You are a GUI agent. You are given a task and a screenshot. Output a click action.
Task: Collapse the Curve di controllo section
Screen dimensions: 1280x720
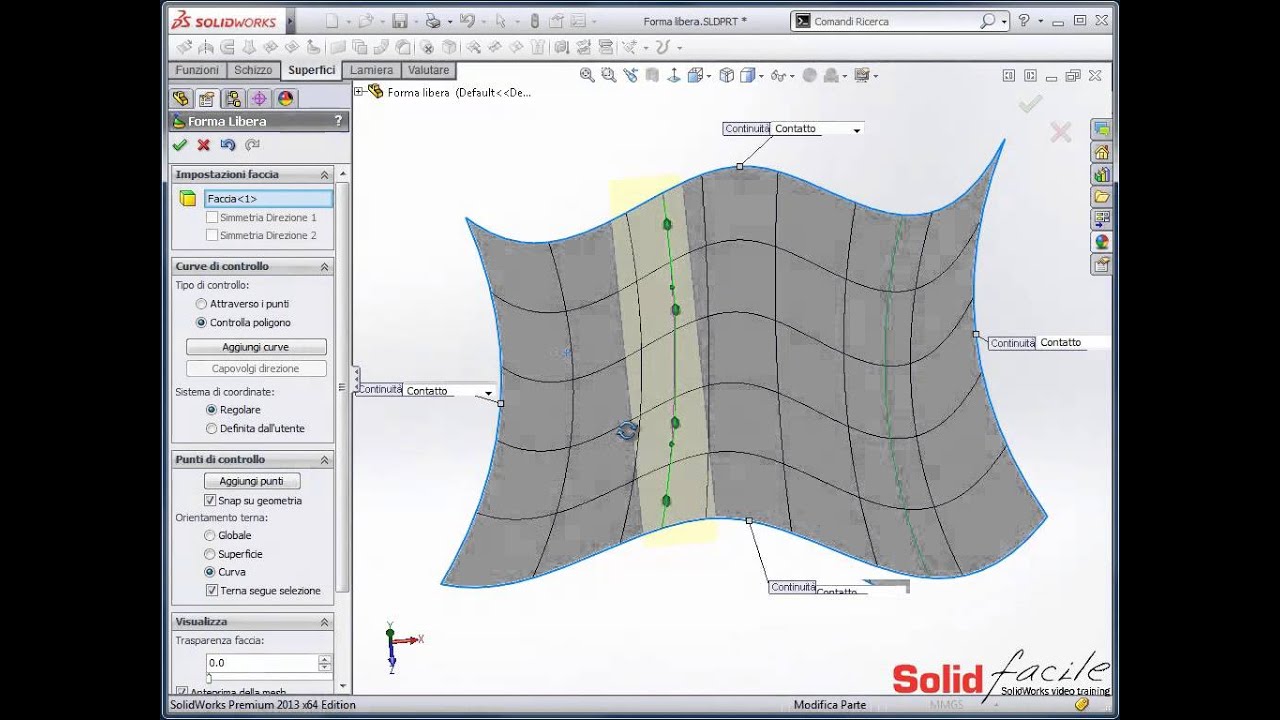(324, 266)
